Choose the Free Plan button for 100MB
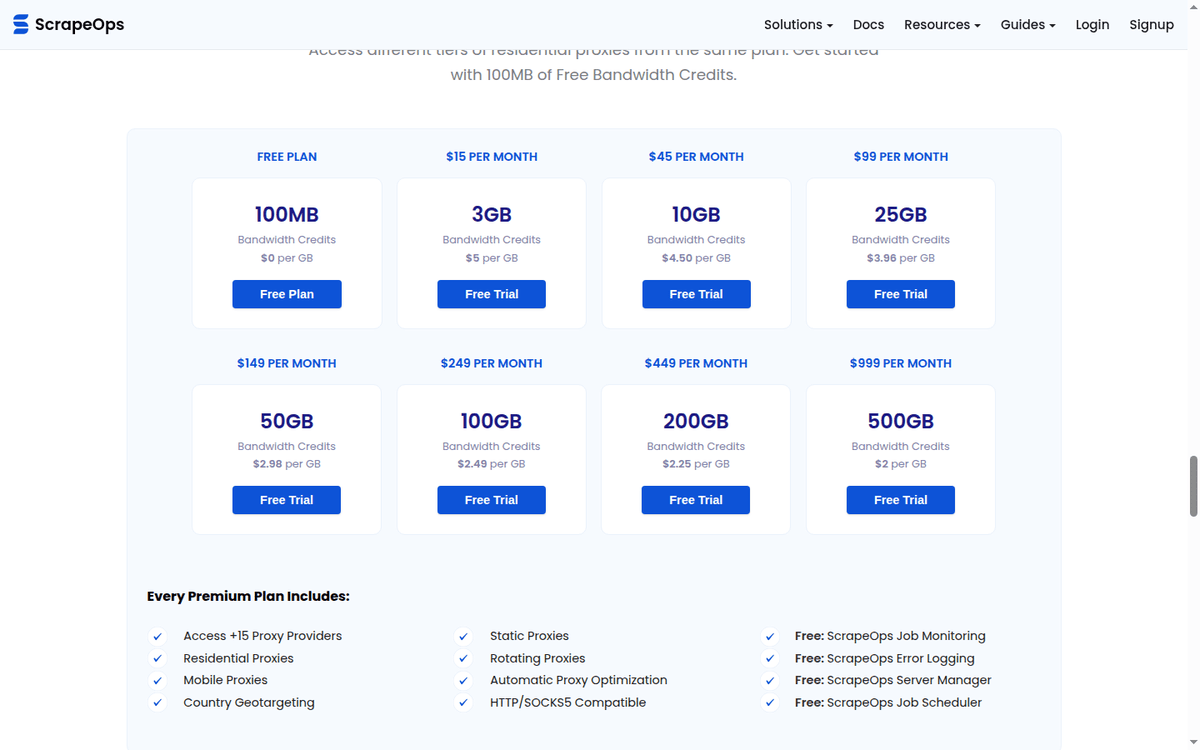The height and width of the screenshot is (750, 1200). [287, 294]
